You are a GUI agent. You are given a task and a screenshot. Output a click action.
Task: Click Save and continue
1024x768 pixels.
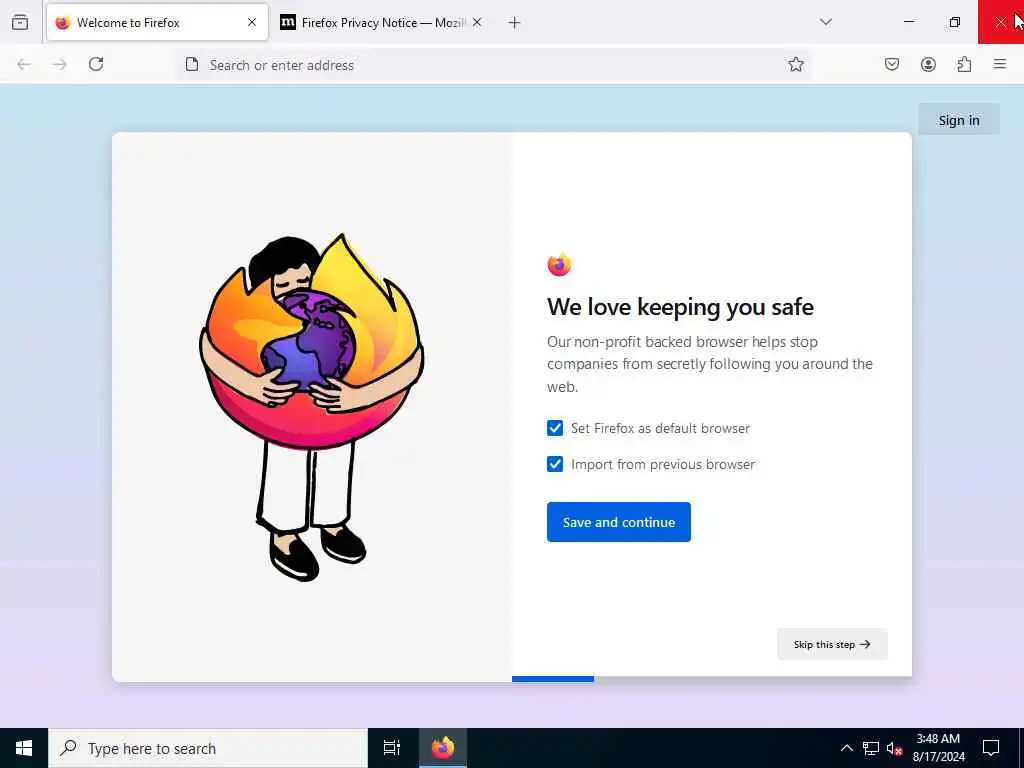click(618, 522)
